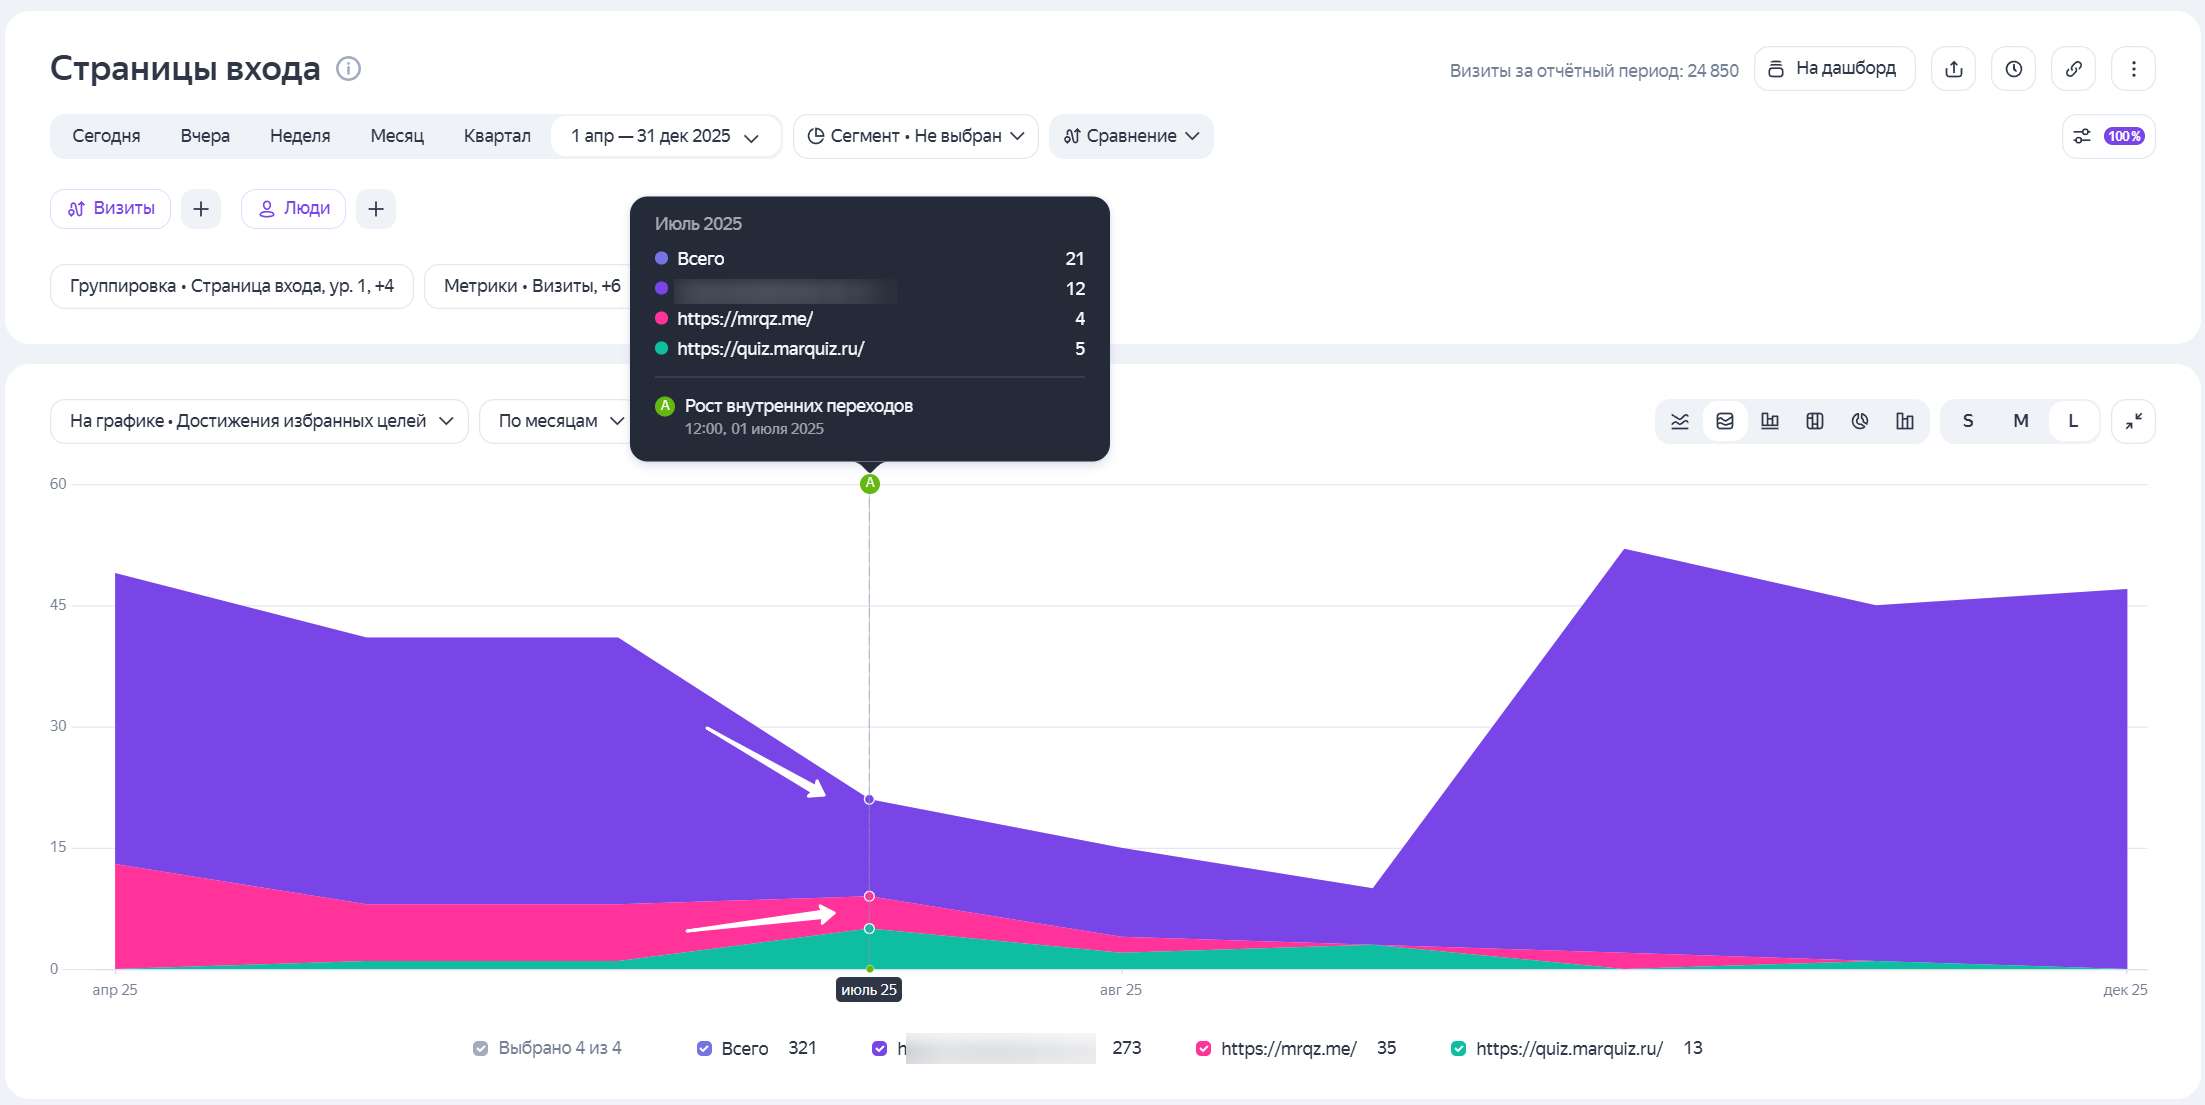Click legend value 321 next to Всего
Viewport: 2205px width, 1105px height.
[x=802, y=1048]
